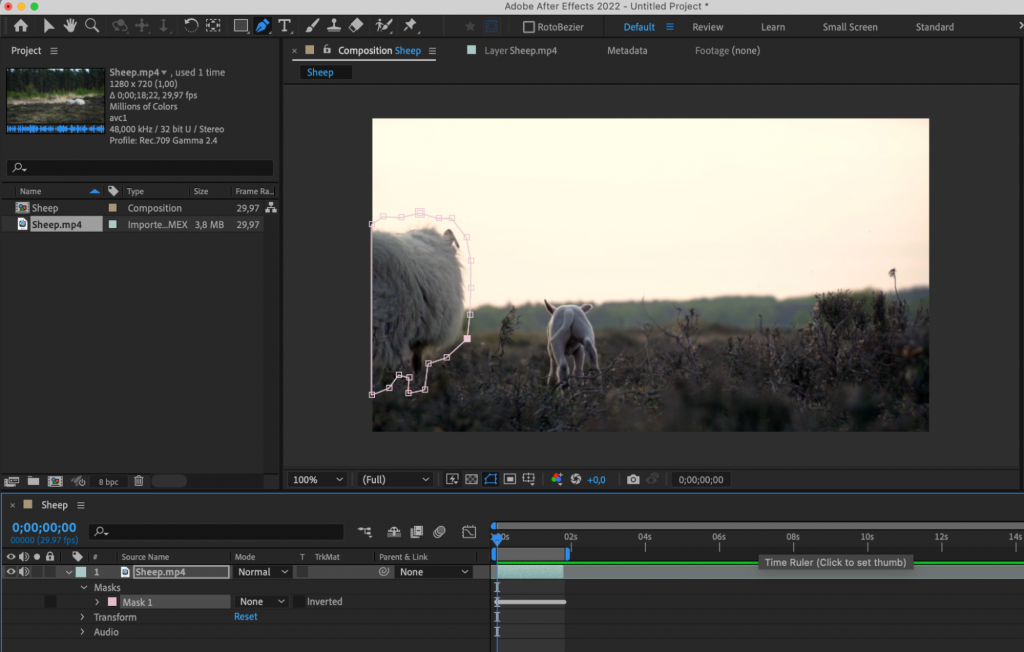The width and height of the screenshot is (1024, 652).
Task: Click the Reset link for Transform
Action: pyautogui.click(x=245, y=616)
